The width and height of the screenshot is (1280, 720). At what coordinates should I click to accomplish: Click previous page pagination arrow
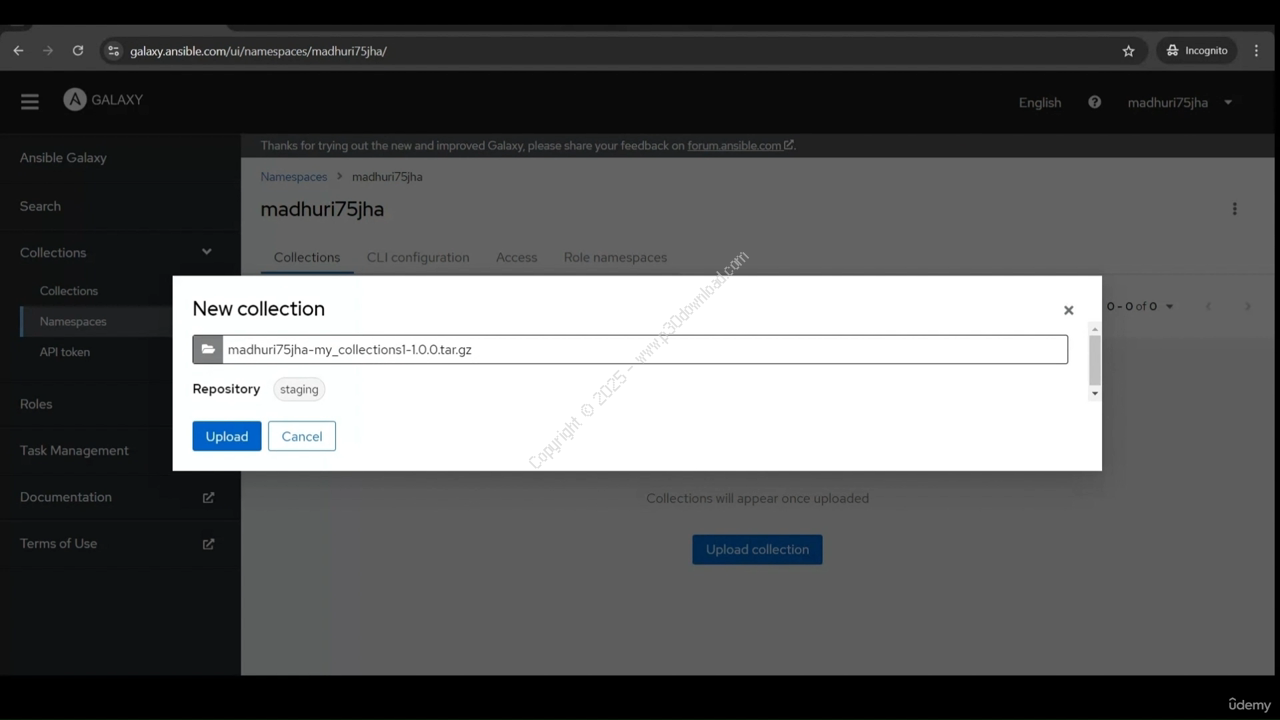[x=1208, y=306]
